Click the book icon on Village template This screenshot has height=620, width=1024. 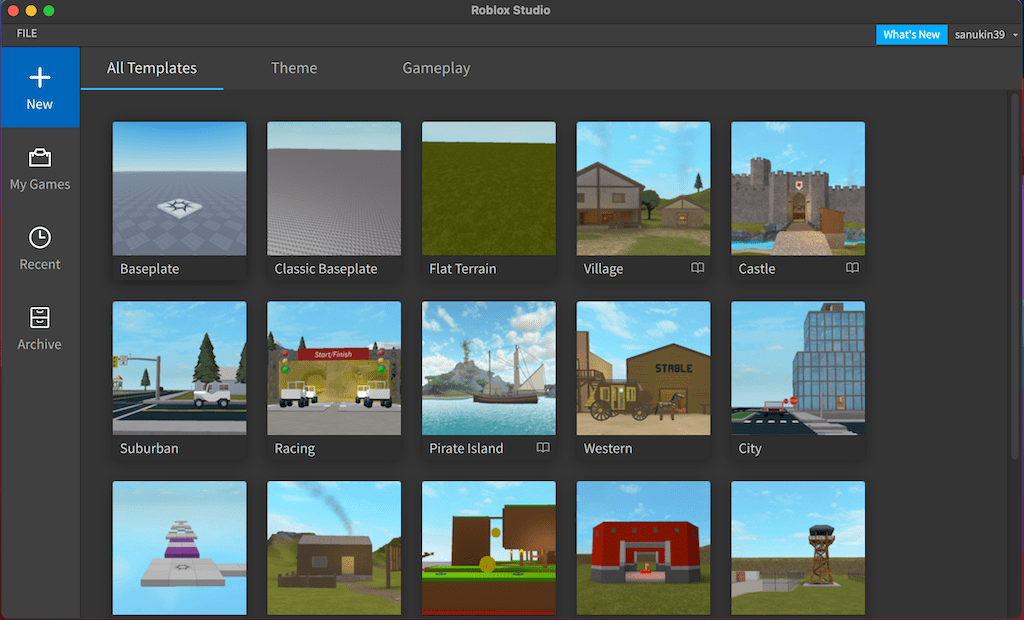coord(697,268)
